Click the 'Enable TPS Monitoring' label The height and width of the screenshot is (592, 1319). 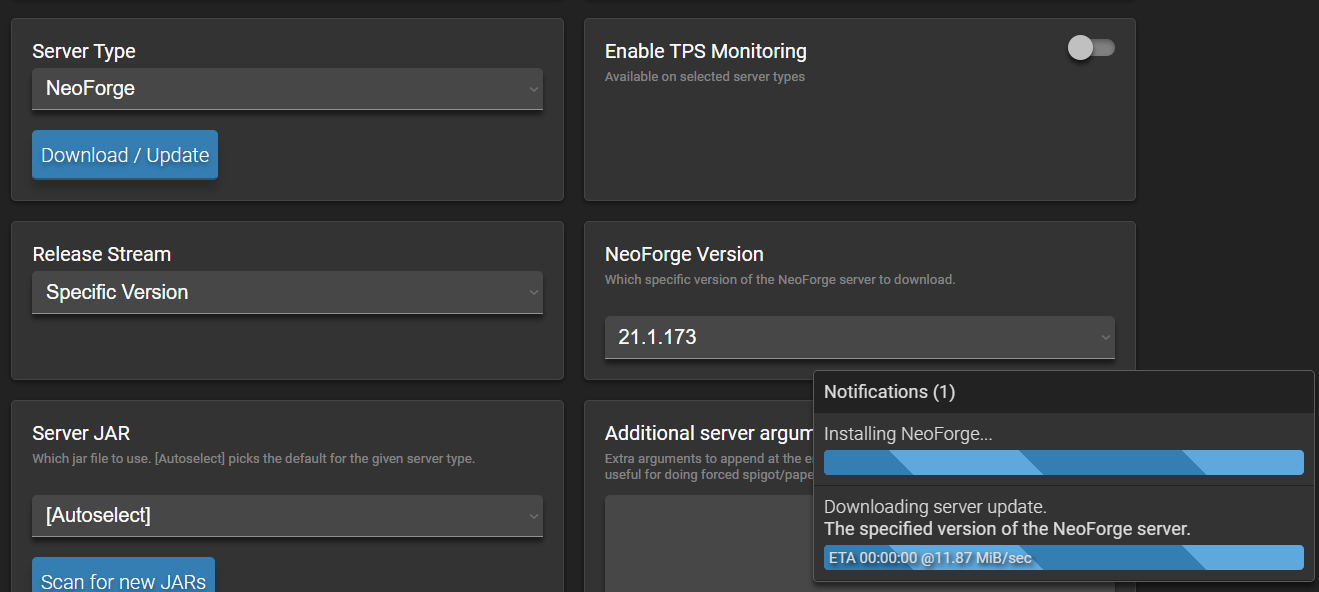(x=706, y=51)
